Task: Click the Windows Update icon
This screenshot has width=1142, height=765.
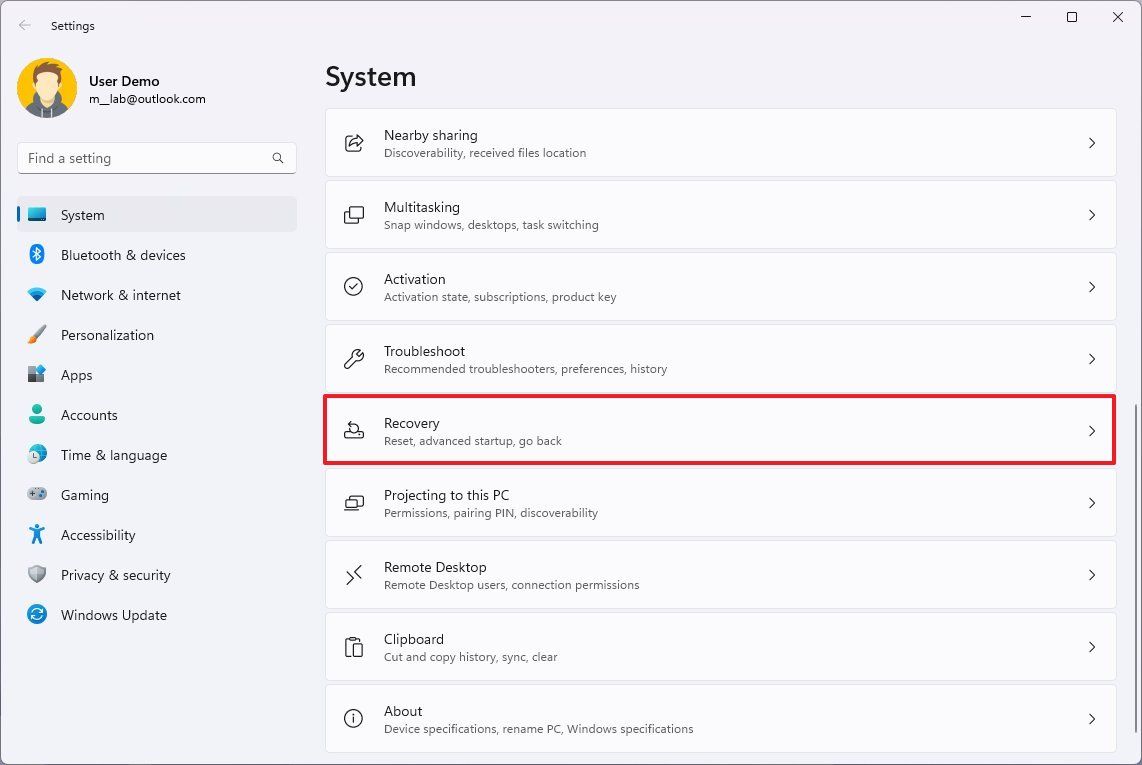Action: 36,615
